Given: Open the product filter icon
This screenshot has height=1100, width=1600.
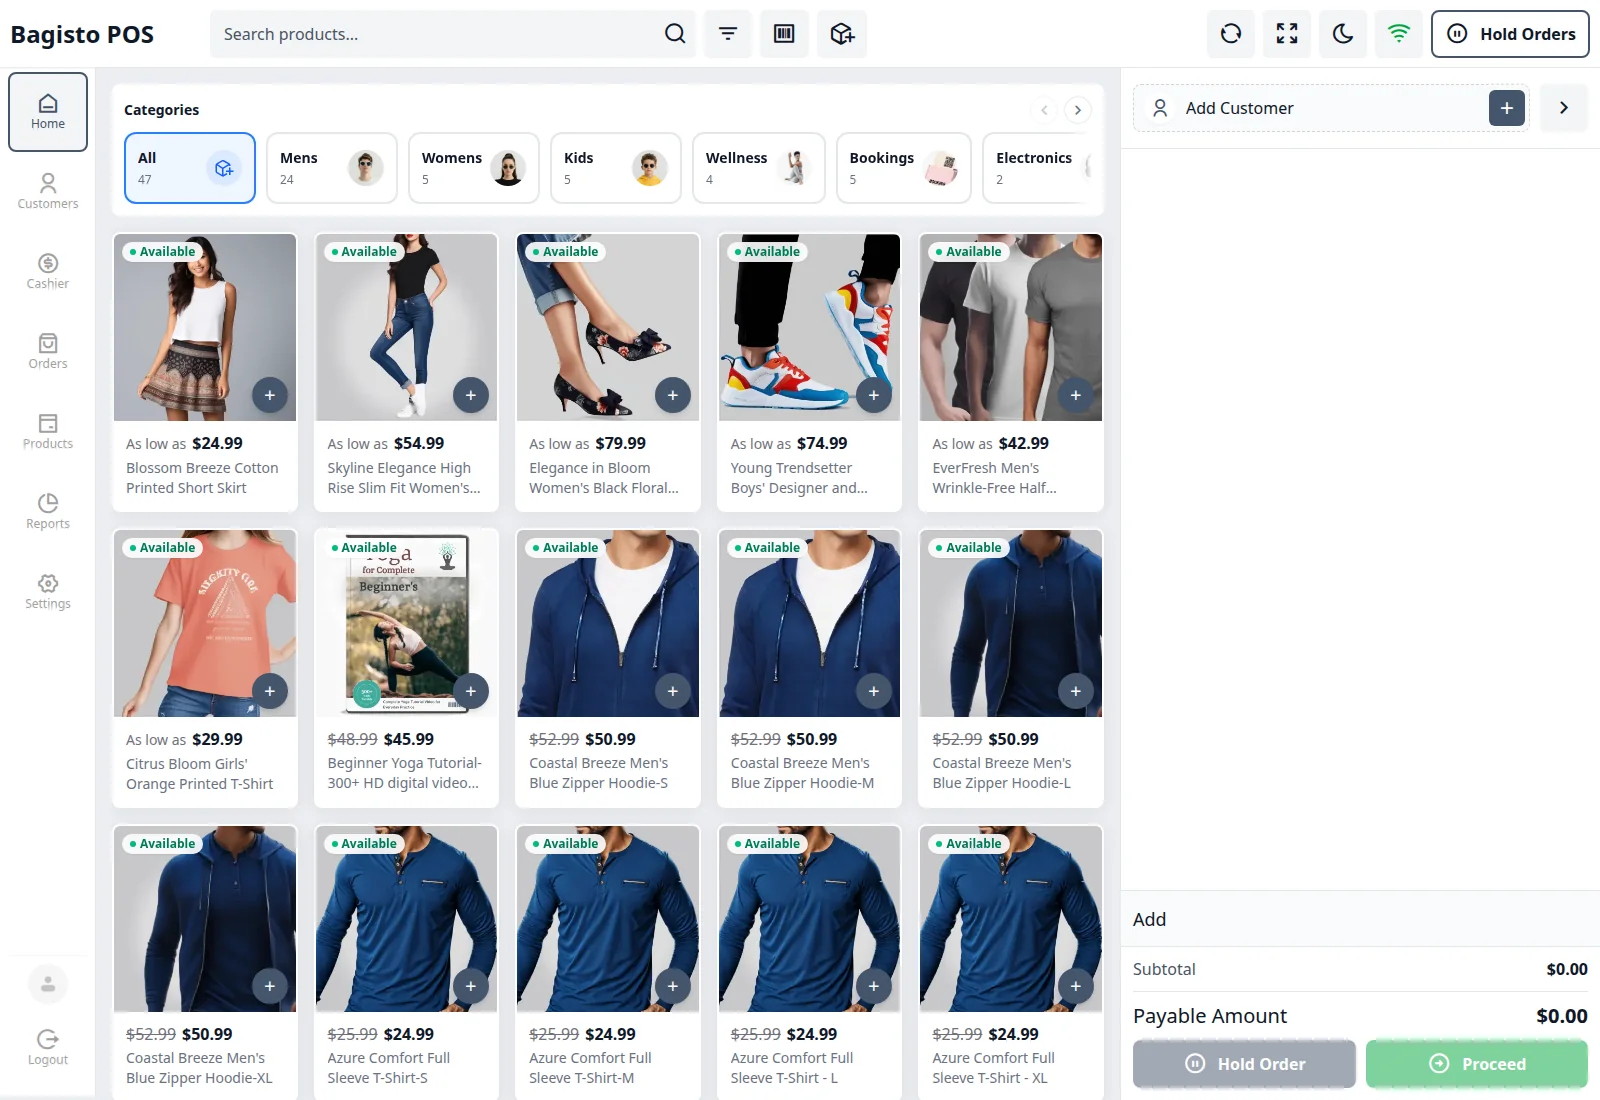Looking at the screenshot, I should [728, 34].
